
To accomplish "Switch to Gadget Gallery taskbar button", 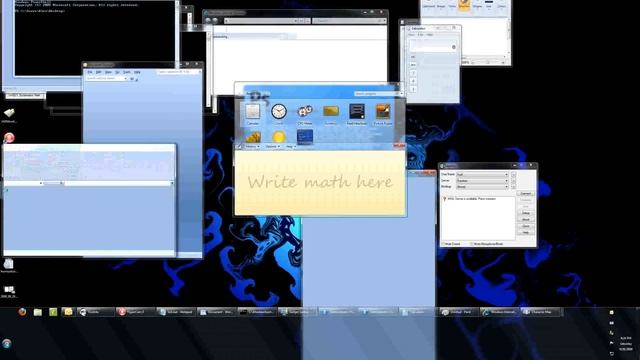I will (x=298, y=312).
